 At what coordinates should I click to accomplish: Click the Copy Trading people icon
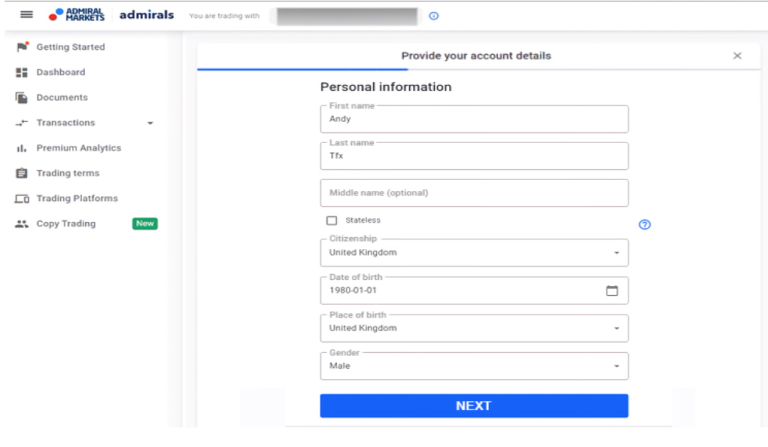[x=22, y=224]
